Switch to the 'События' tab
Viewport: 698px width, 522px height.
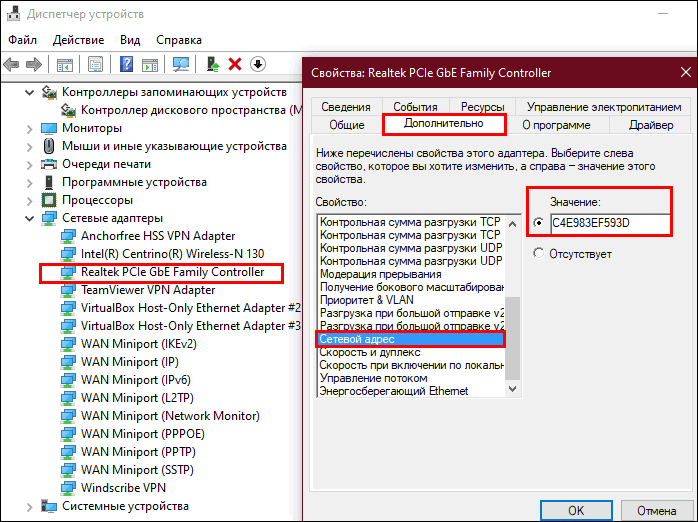(x=415, y=107)
